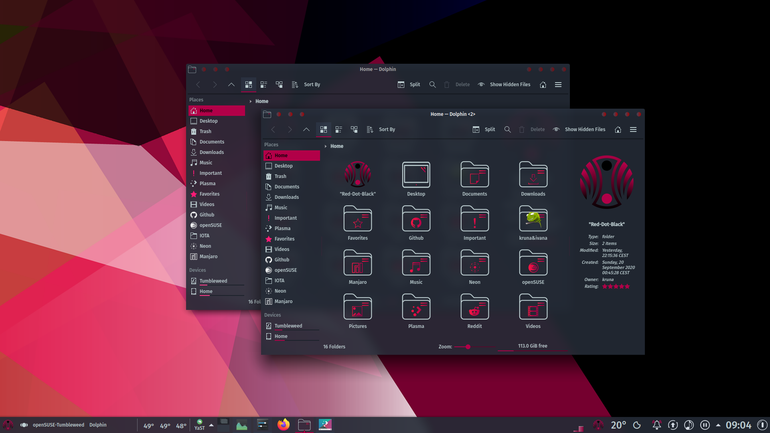Toggle Split view in Dolphin <2>
The height and width of the screenshot is (433, 770).
(x=484, y=130)
